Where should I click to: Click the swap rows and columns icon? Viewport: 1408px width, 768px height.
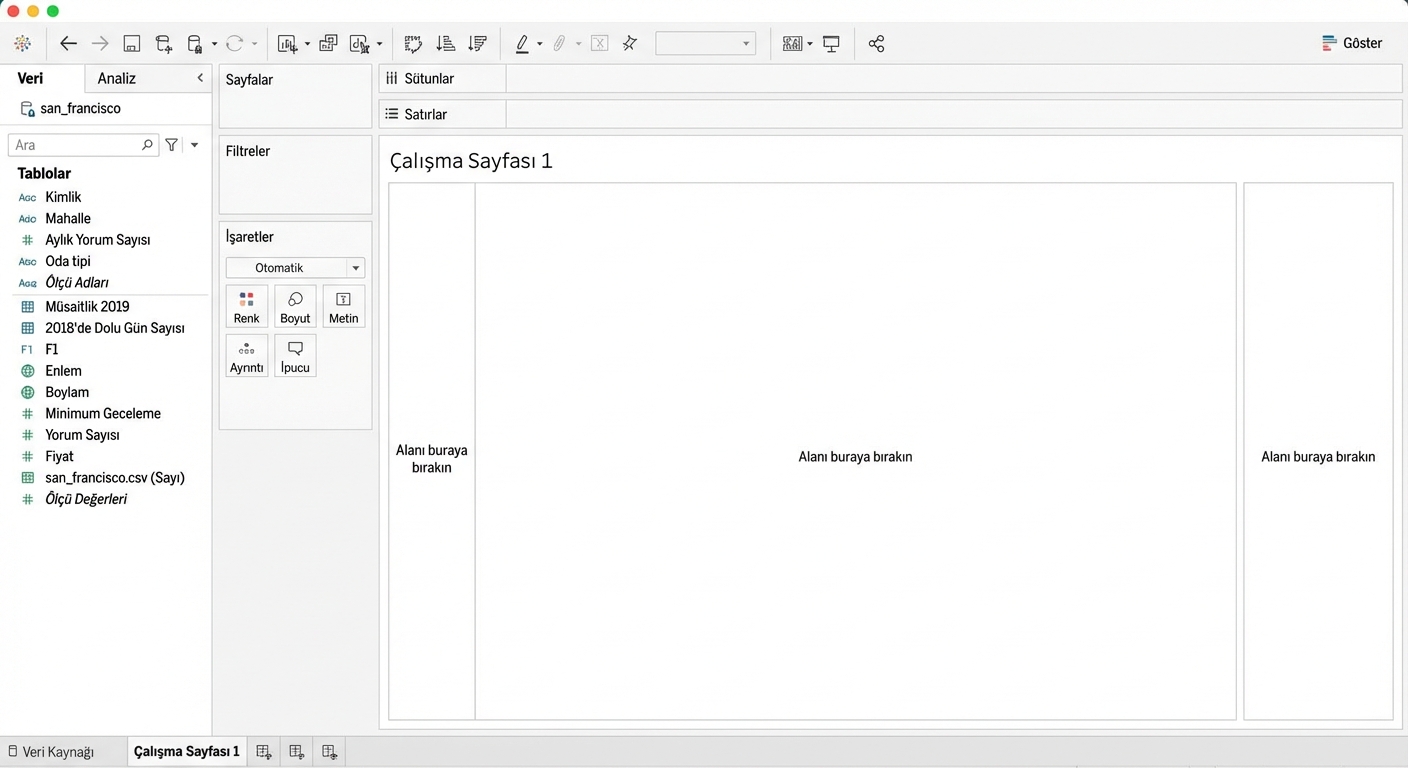[x=413, y=44]
